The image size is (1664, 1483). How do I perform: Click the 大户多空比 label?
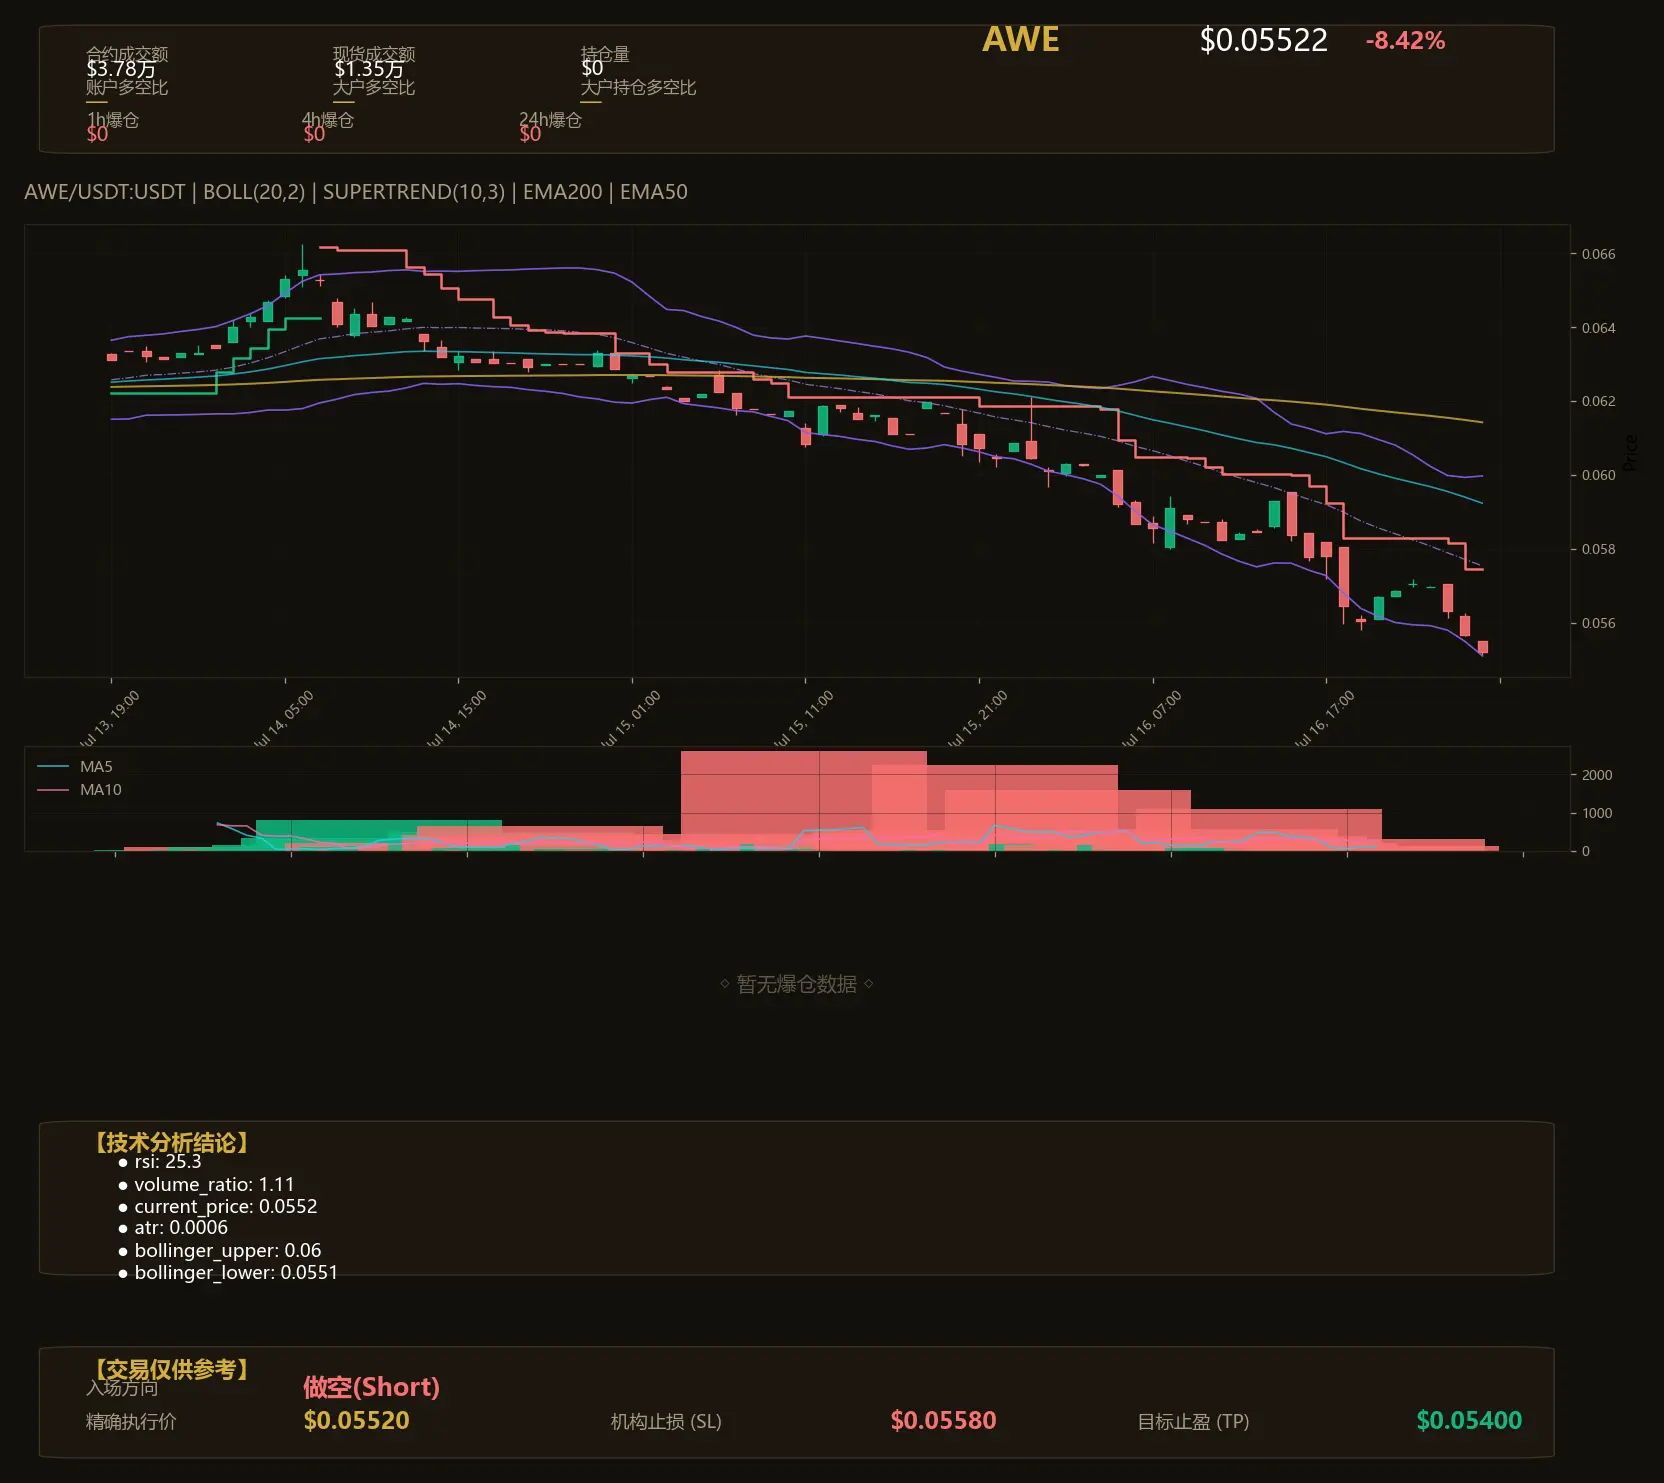374,87
